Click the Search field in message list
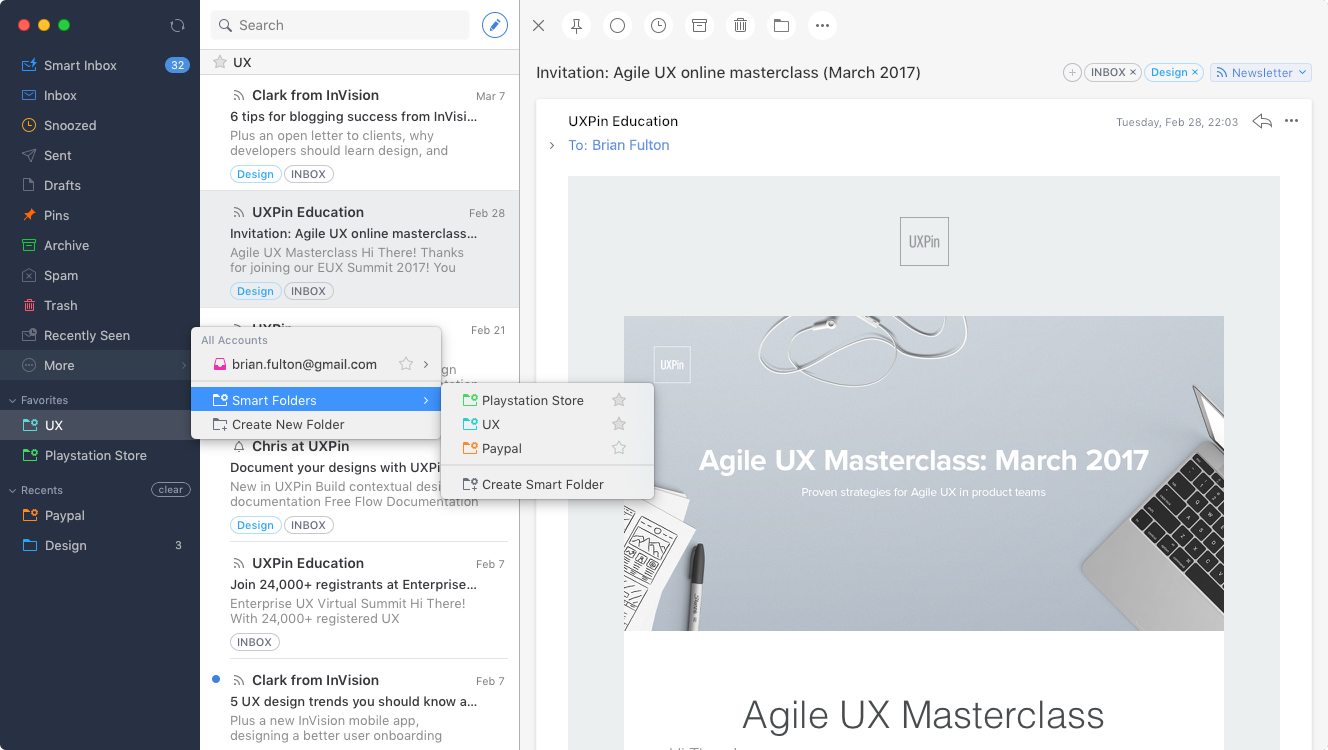The height and width of the screenshot is (750, 1328). (339, 25)
